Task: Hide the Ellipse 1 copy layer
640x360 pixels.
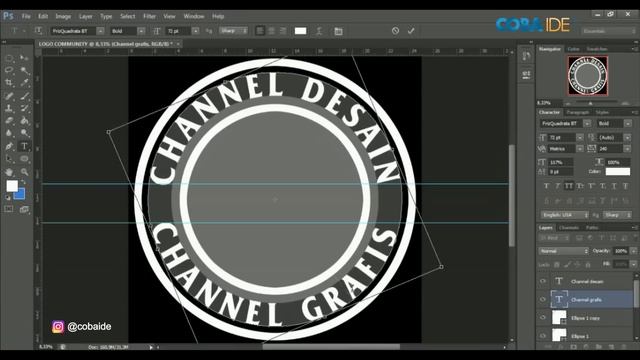Action: point(543,318)
